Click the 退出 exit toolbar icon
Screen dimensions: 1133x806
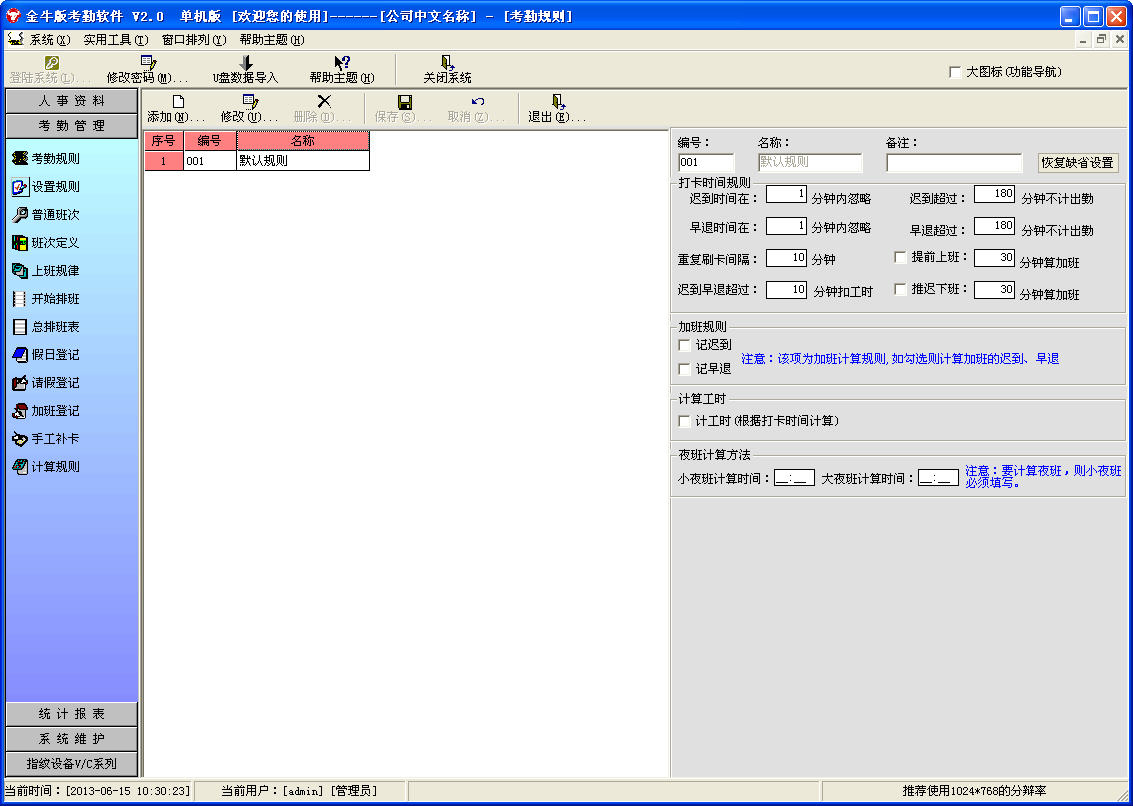tap(558, 102)
